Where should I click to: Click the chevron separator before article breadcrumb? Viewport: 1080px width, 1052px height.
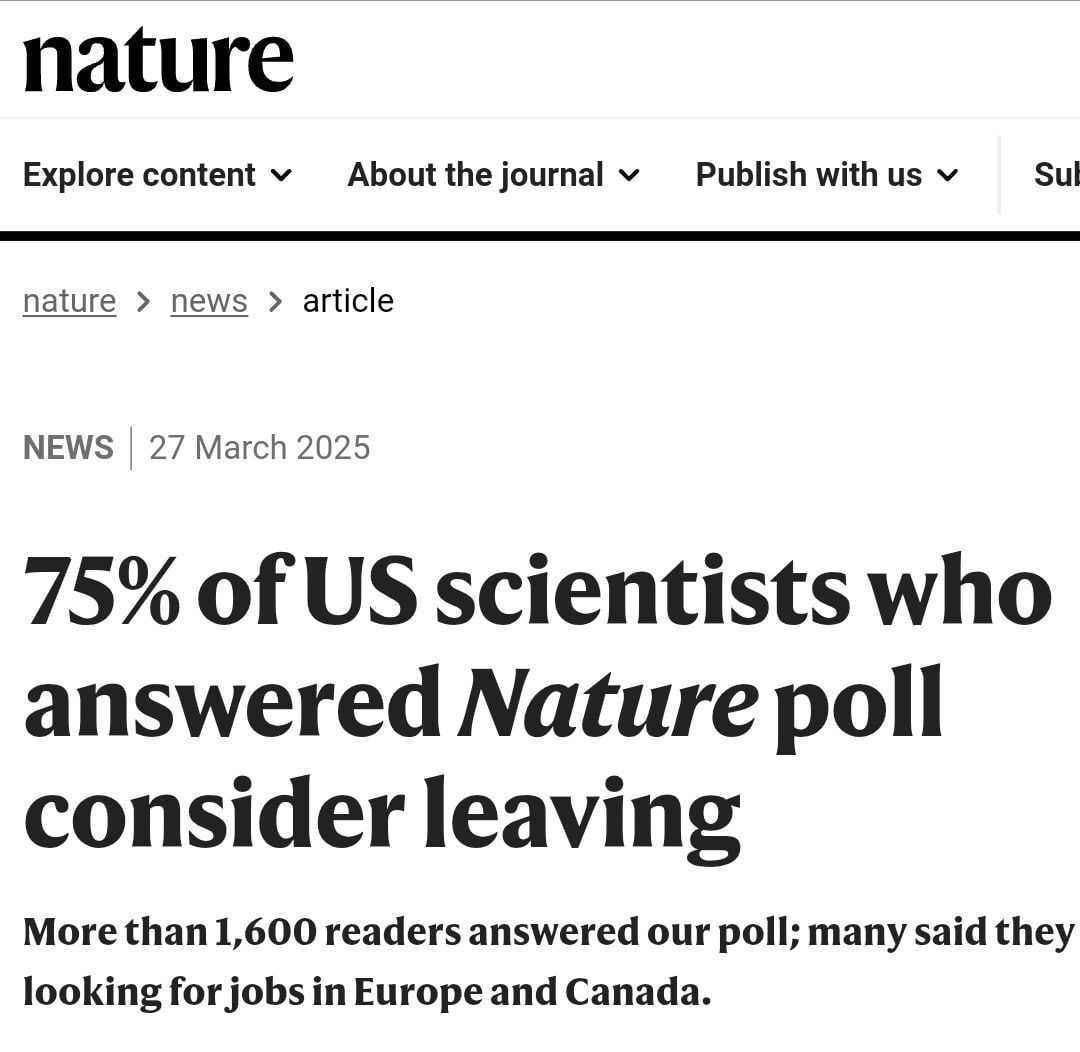[x=276, y=301]
